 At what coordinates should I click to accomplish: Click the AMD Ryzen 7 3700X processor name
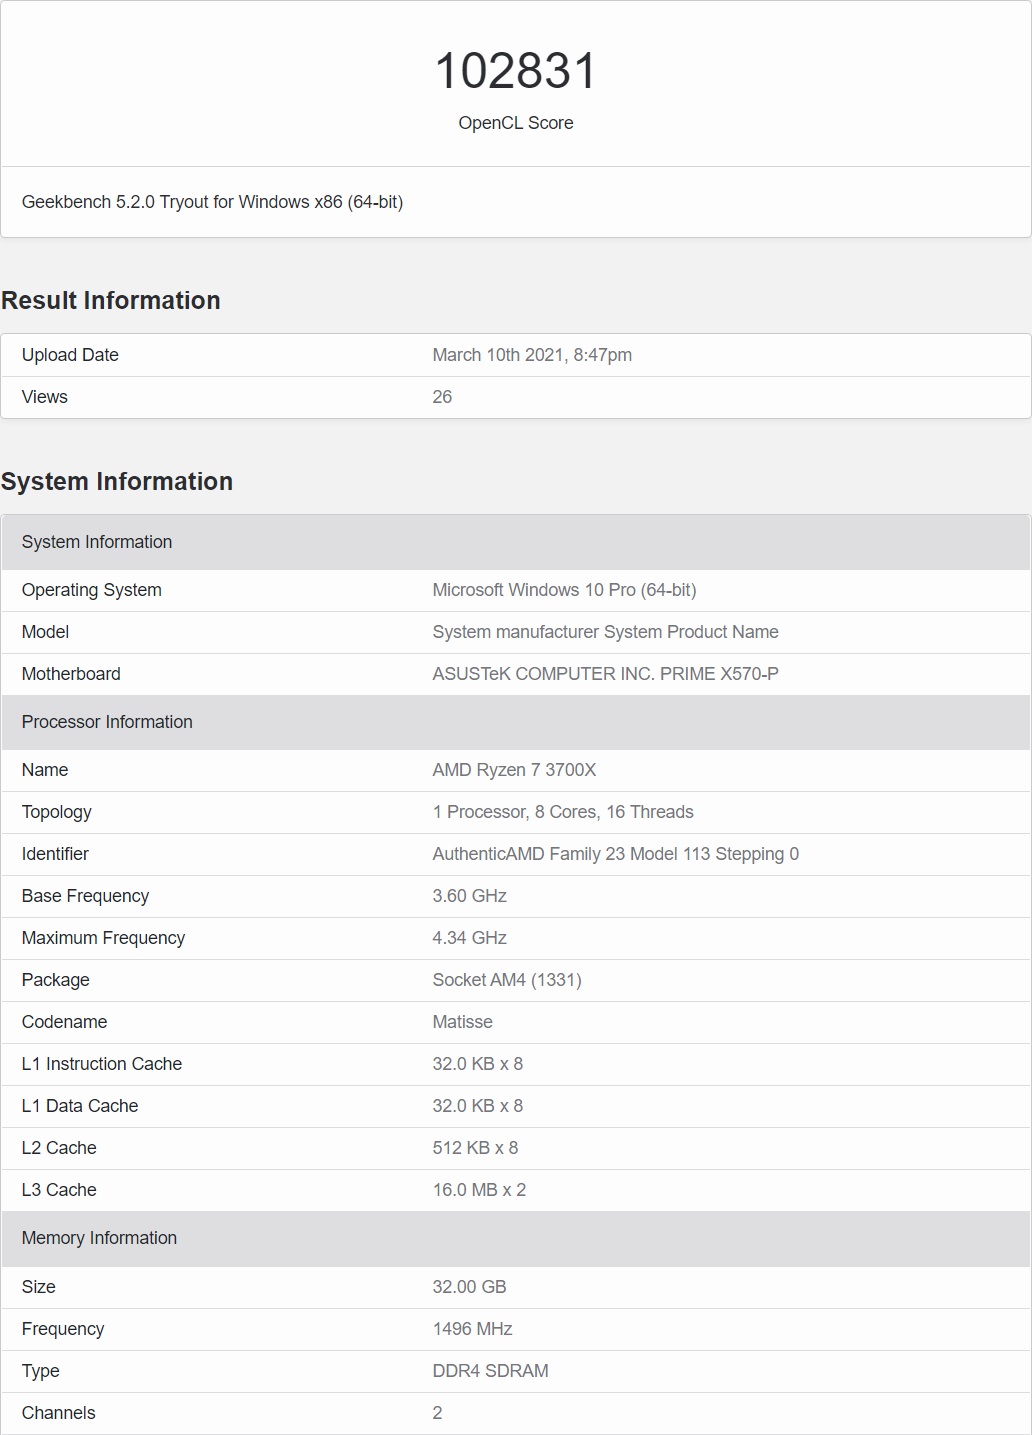point(514,770)
